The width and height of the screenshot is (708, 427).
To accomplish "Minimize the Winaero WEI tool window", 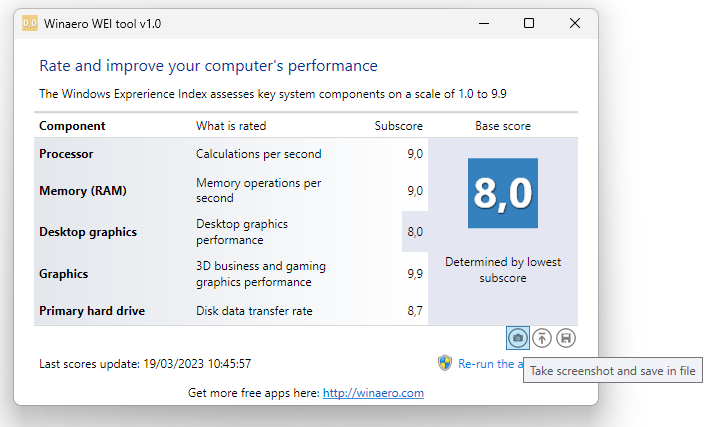I will (483, 23).
